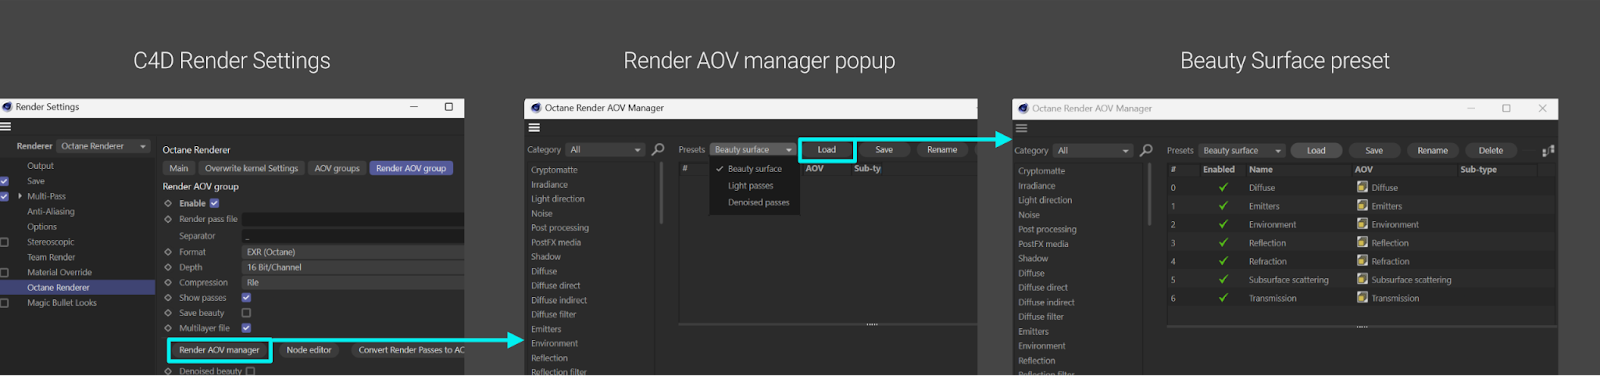Image resolution: width=1600 pixels, height=376 pixels.
Task: Open Compression dropdown showing Rle
Action: tap(353, 282)
